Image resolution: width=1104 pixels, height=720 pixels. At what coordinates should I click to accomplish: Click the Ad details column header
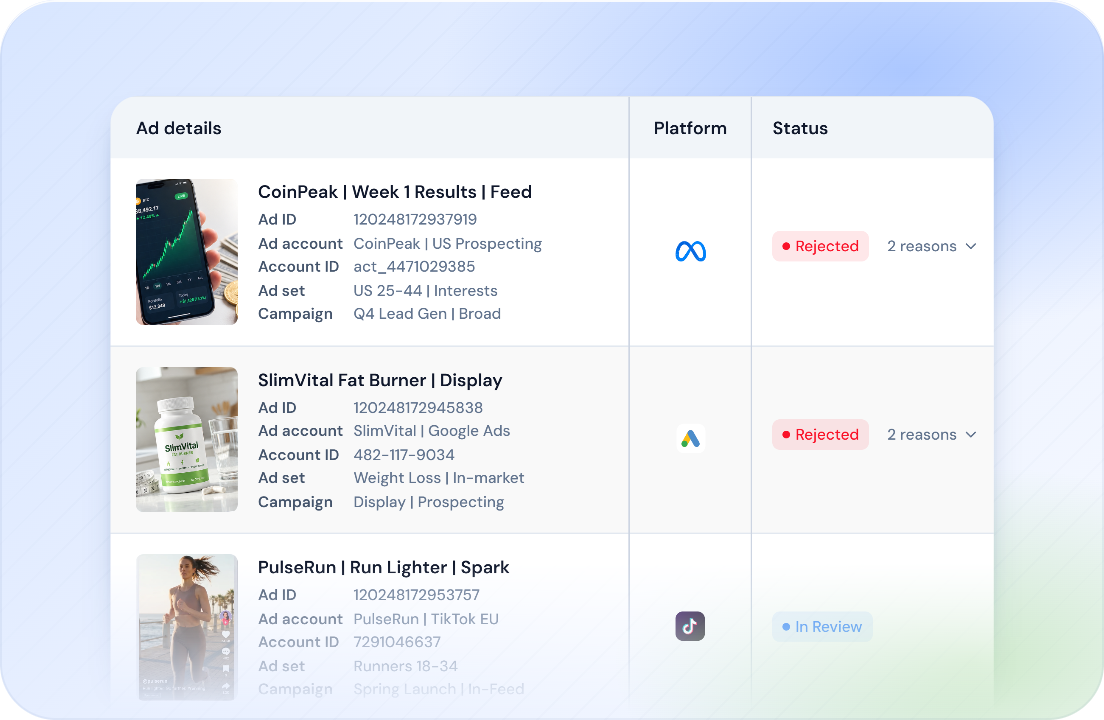179,128
